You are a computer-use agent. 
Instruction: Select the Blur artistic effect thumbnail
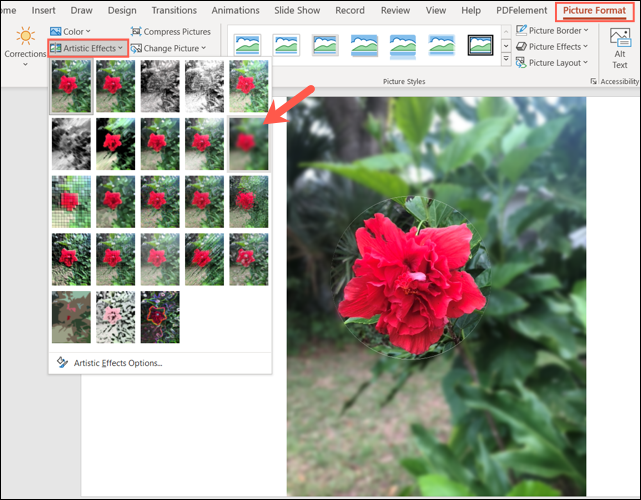[x=248, y=142]
